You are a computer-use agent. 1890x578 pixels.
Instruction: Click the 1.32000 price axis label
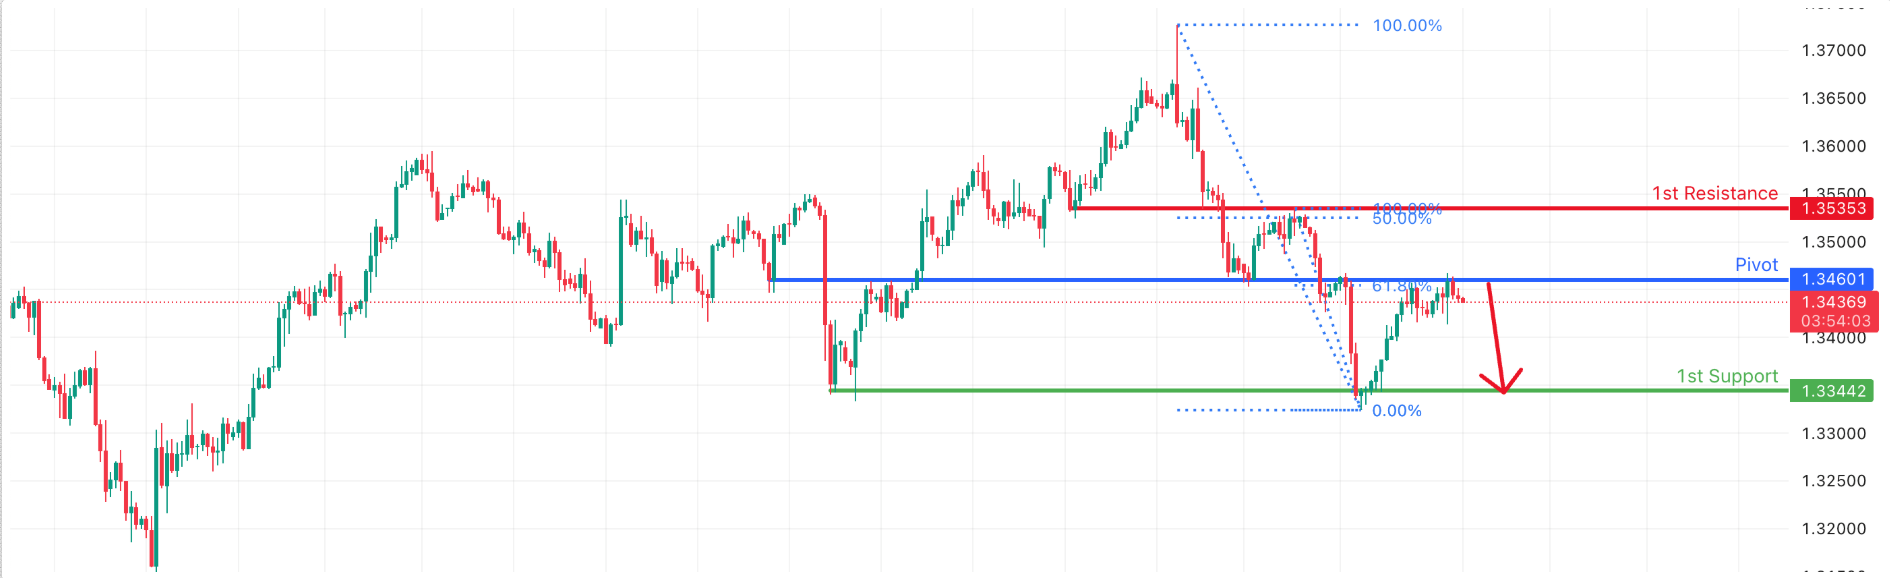point(1833,529)
